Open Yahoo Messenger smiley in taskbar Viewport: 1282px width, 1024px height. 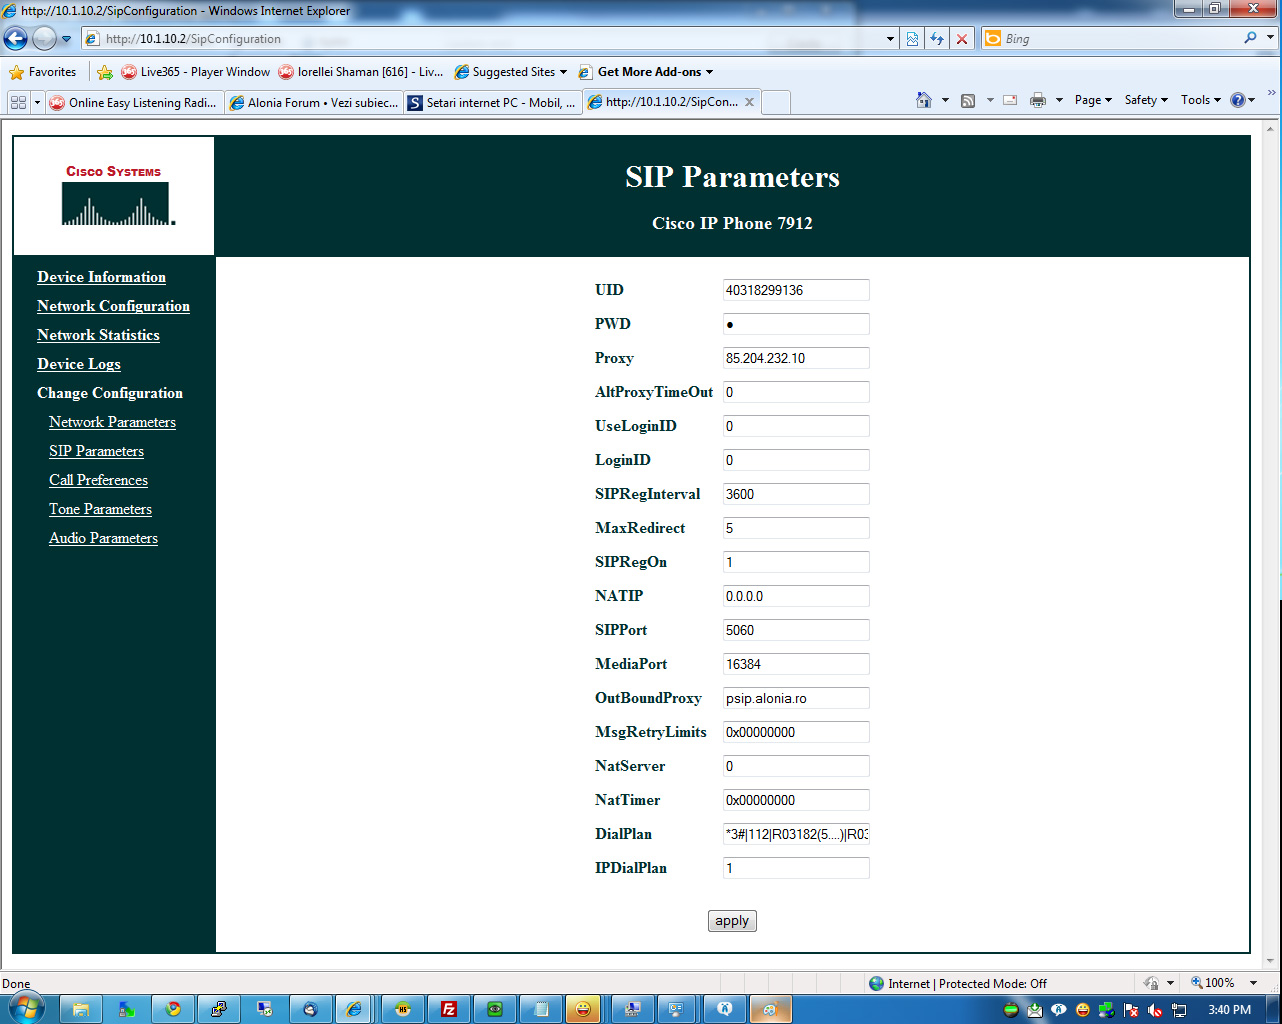583,1009
